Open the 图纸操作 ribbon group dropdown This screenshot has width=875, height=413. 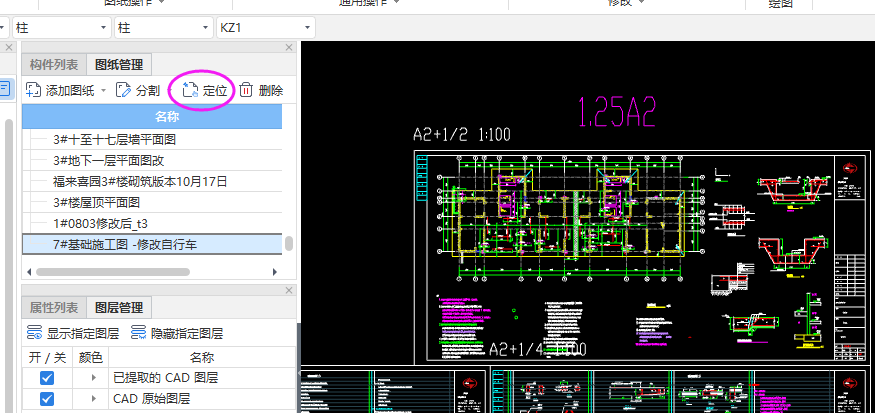click(161, 2)
